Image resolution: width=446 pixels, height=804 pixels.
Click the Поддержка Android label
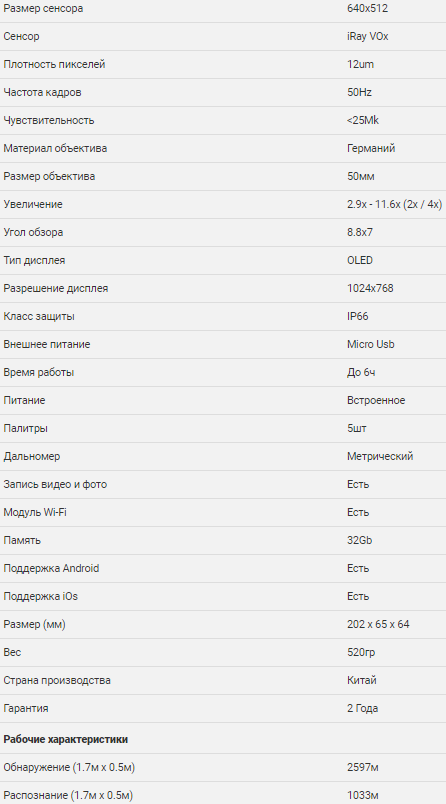click(x=51, y=568)
